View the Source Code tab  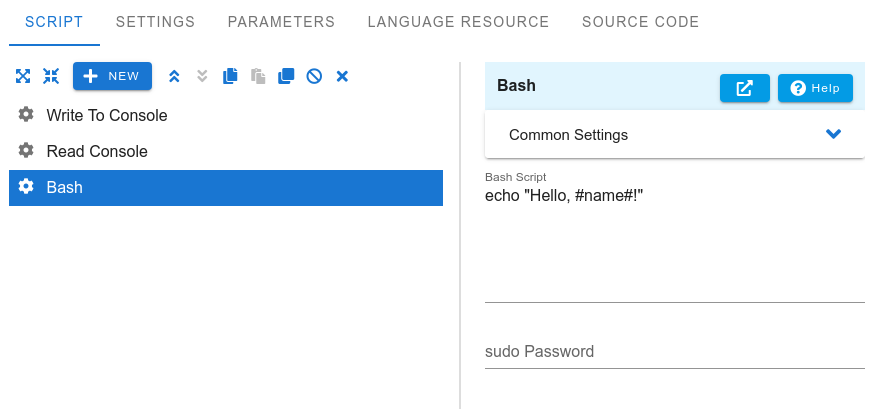click(x=640, y=22)
